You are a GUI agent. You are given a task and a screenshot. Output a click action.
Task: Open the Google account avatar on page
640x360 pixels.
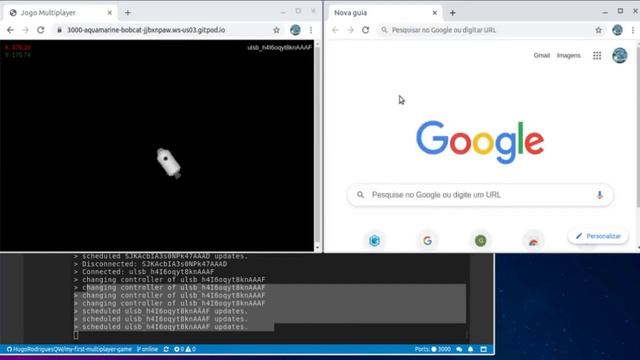click(620, 56)
